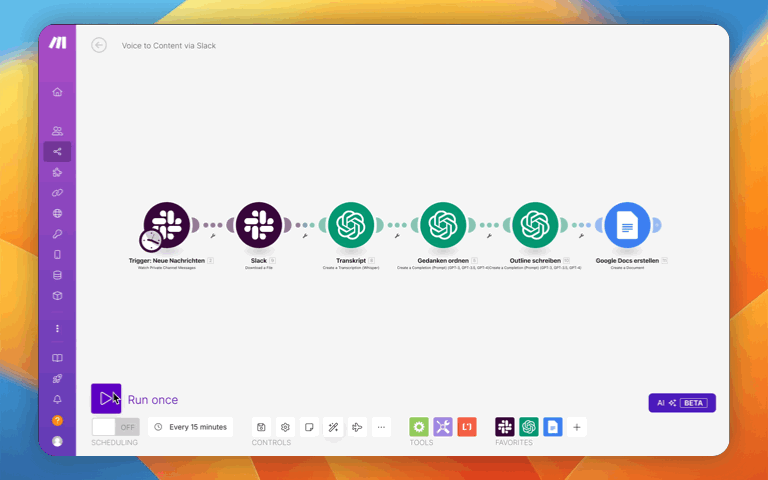This screenshot has width=768, height=480.
Task: Open the three-dot more controls menu
Action: [x=381, y=427]
